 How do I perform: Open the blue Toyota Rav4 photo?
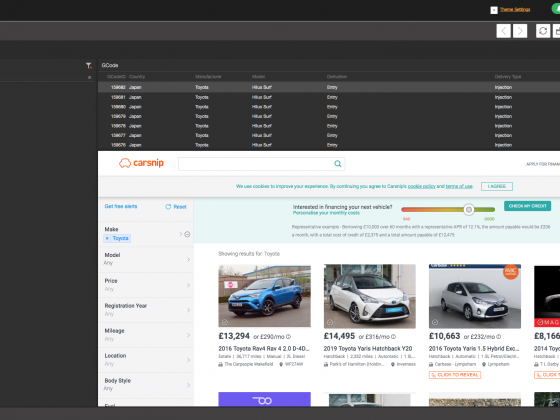point(264,296)
